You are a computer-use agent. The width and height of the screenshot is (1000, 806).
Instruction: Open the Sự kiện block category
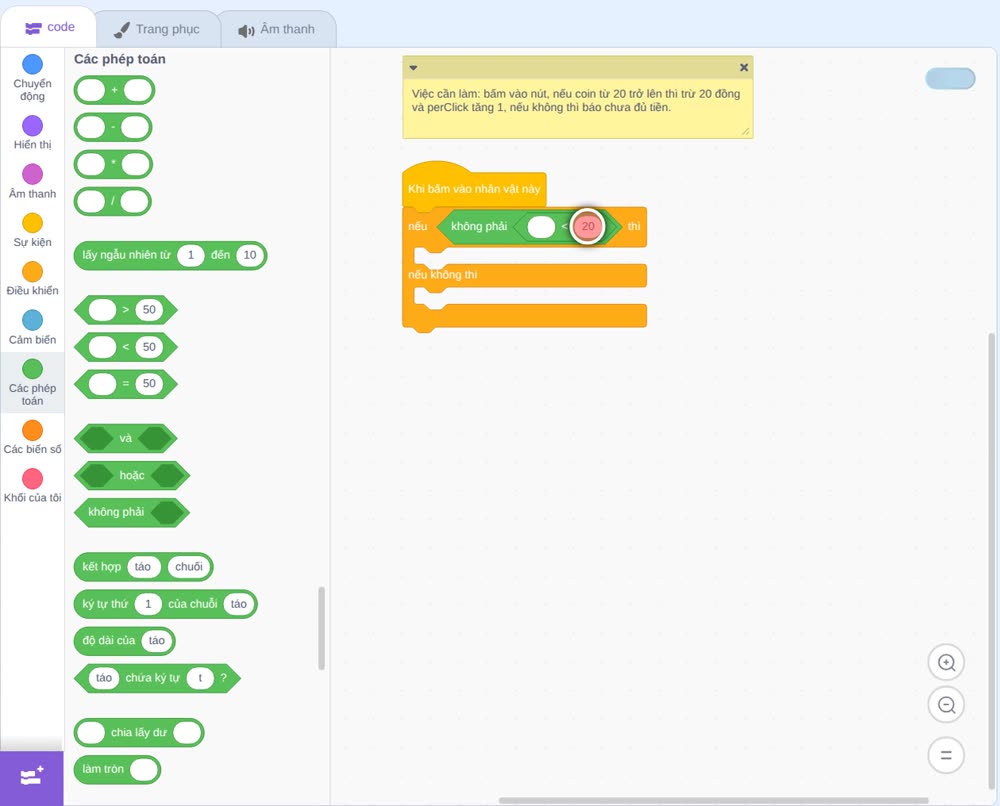click(33, 230)
